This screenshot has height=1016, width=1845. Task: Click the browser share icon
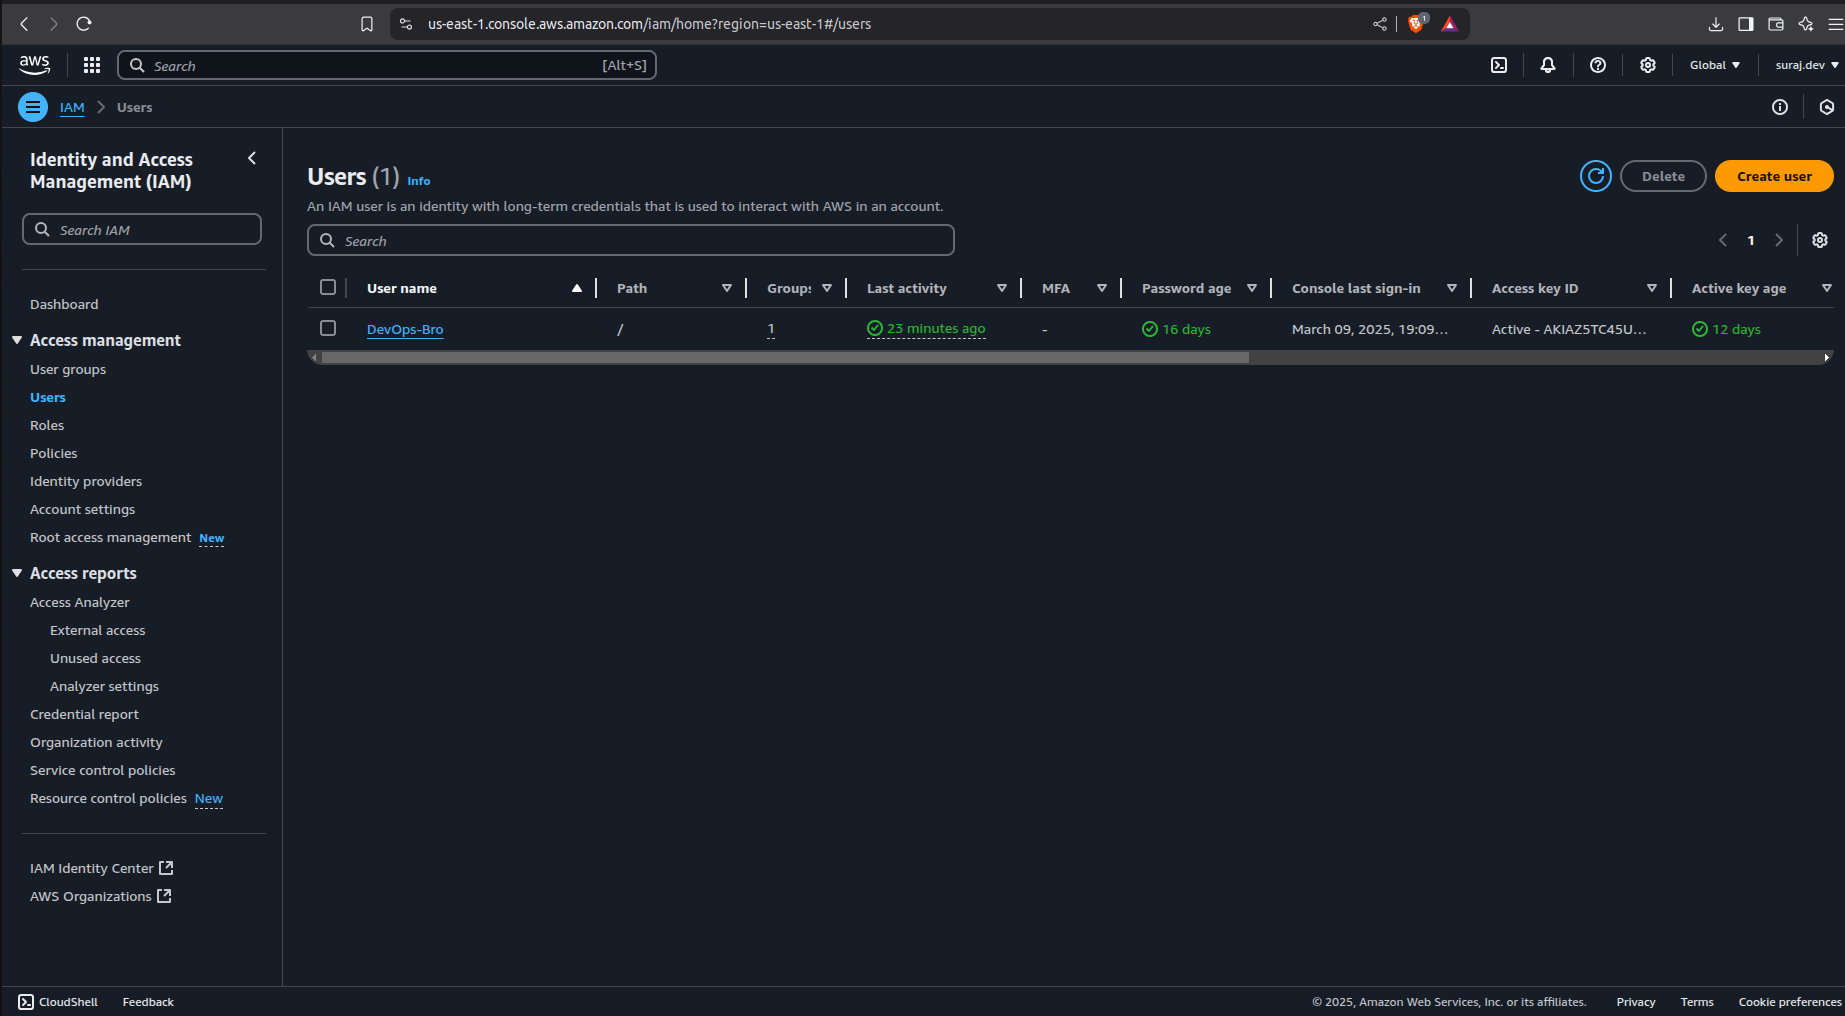point(1380,24)
